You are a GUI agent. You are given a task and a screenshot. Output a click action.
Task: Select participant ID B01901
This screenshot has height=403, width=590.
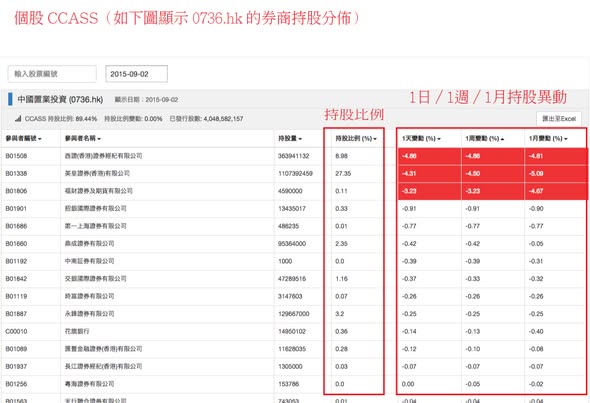click(16, 208)
